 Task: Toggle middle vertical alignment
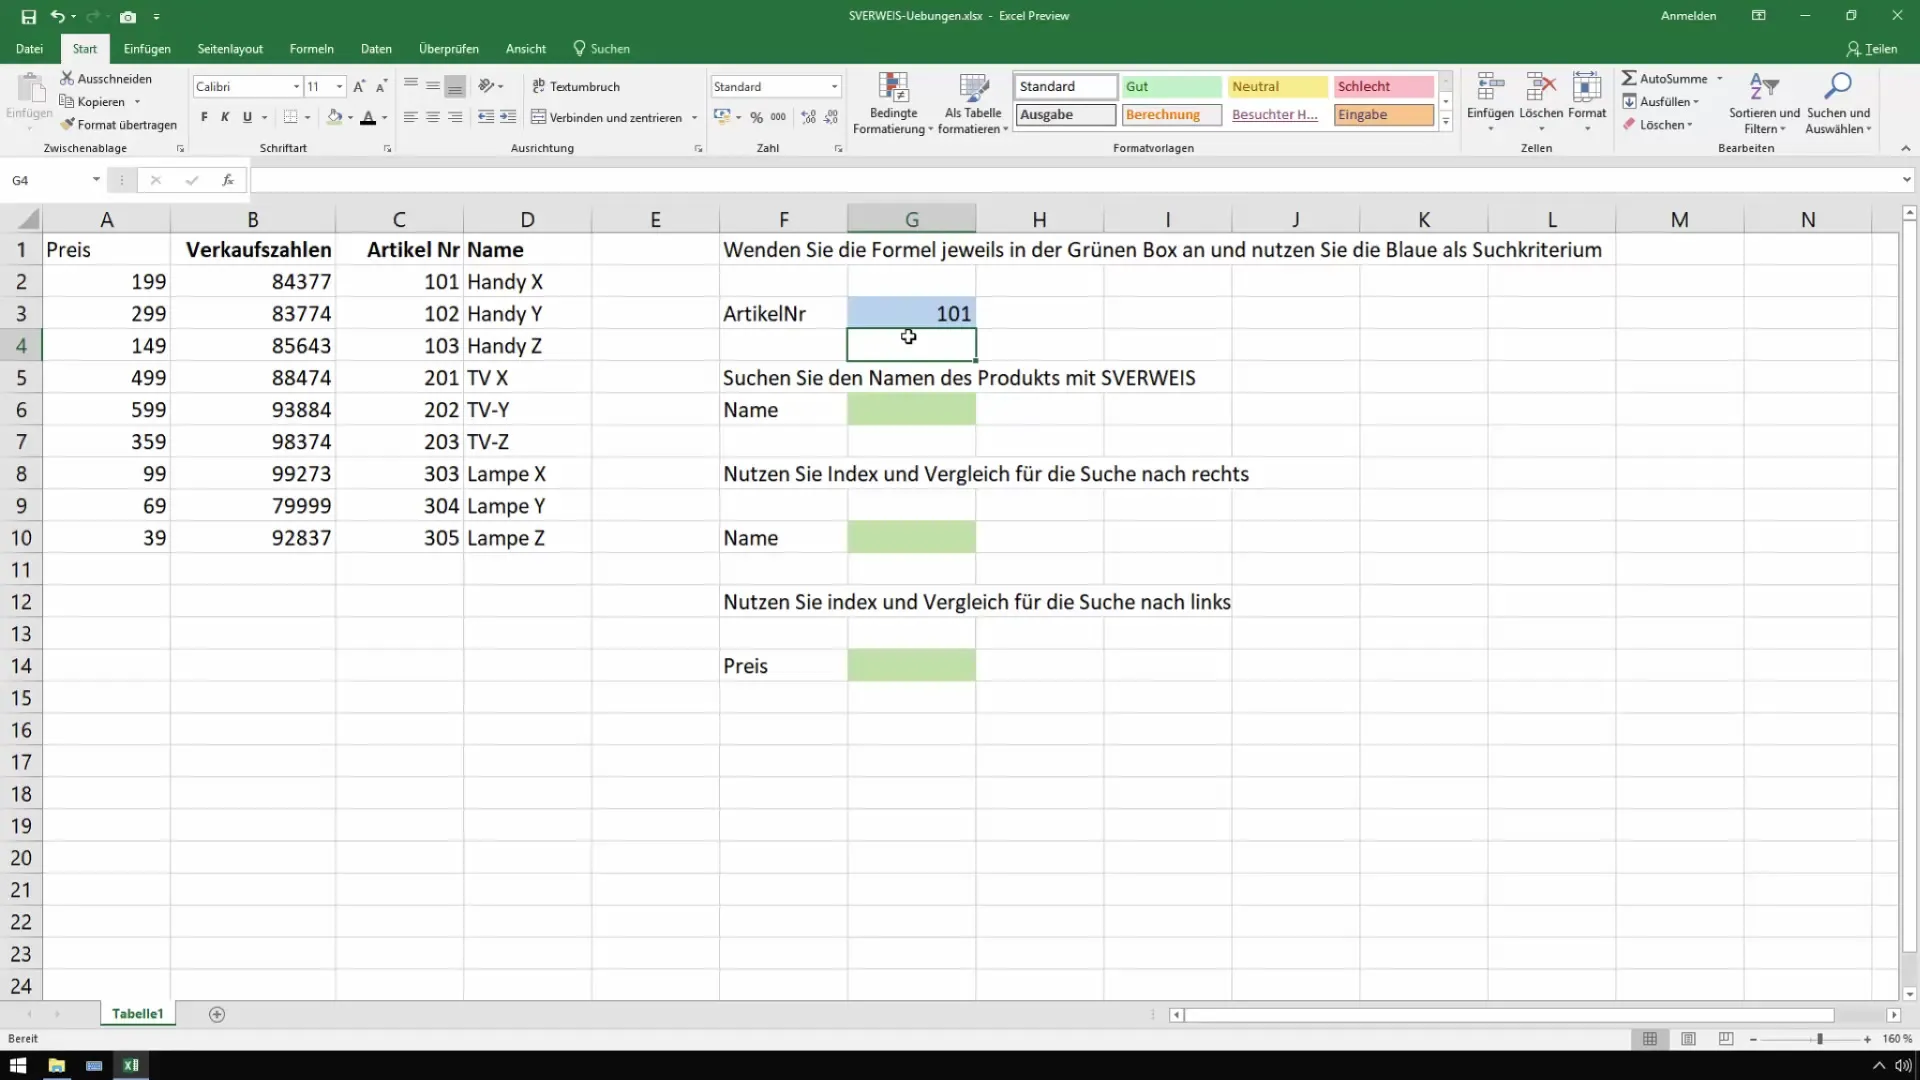coord(432,86)
